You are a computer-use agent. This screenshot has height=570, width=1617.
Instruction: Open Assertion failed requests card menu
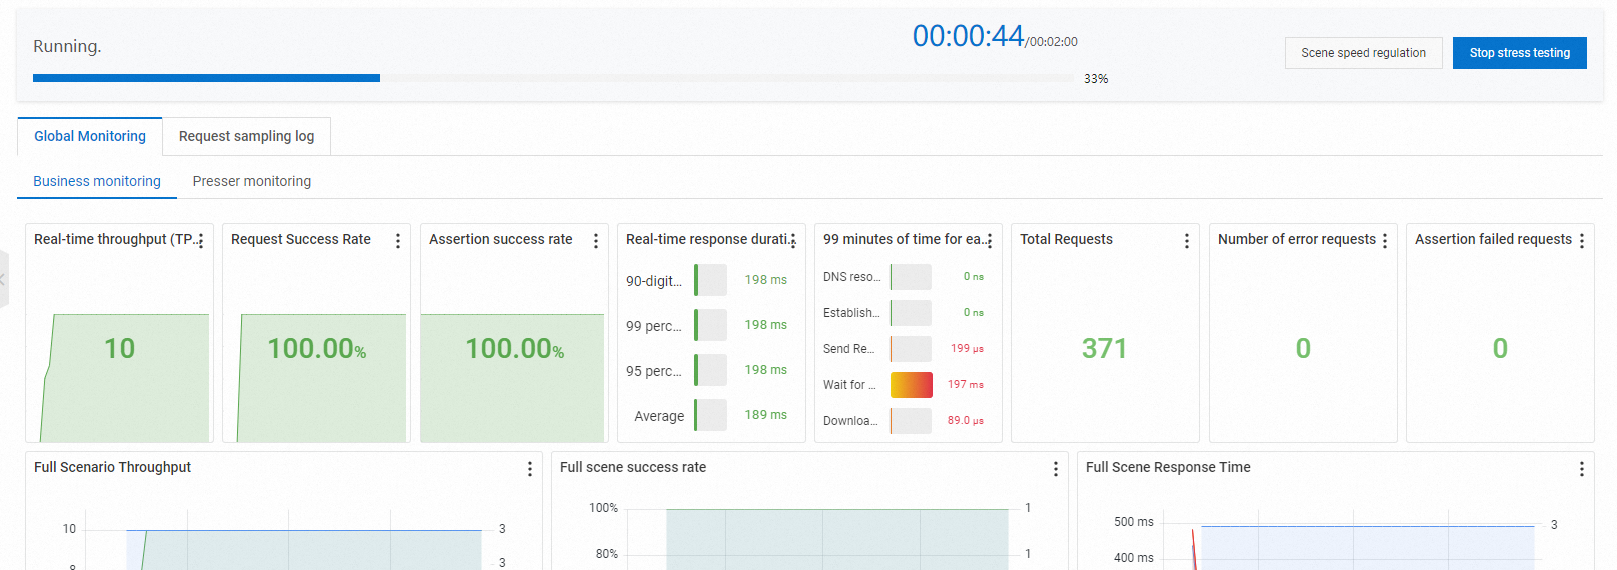[1582, 241]
